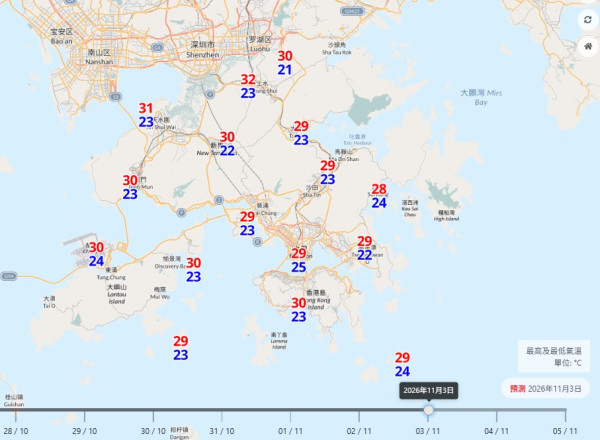The width and height of the screenshot is (600, 440).
Task: Select the 32/23 reading near Sheung Shui
Action: pyautogui.click(x=248, y=86)
